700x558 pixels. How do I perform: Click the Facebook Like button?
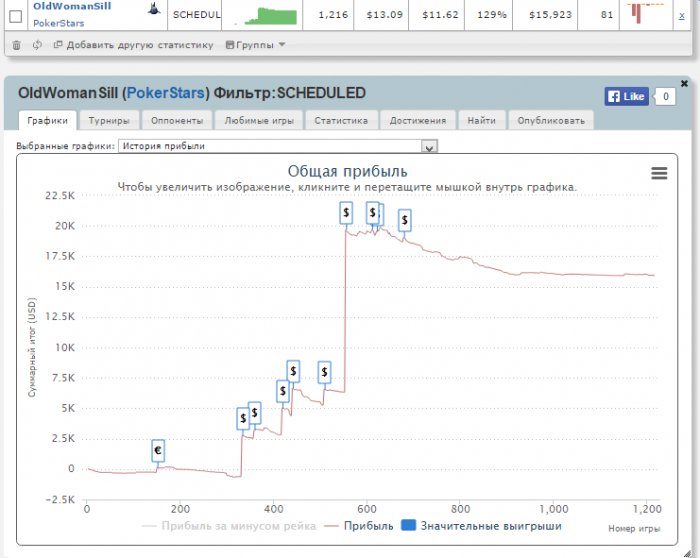coord(627,96)
